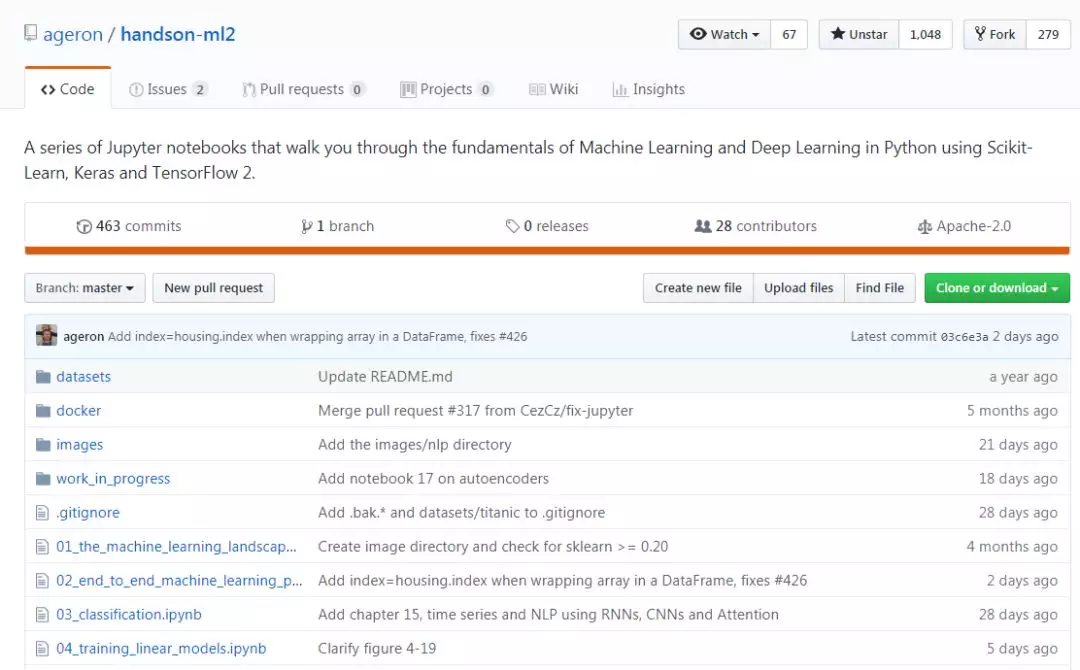The width and height of the screenshot is (1080, 670).
Task: Click the Find File button
Action: click(x=879, y=288)
